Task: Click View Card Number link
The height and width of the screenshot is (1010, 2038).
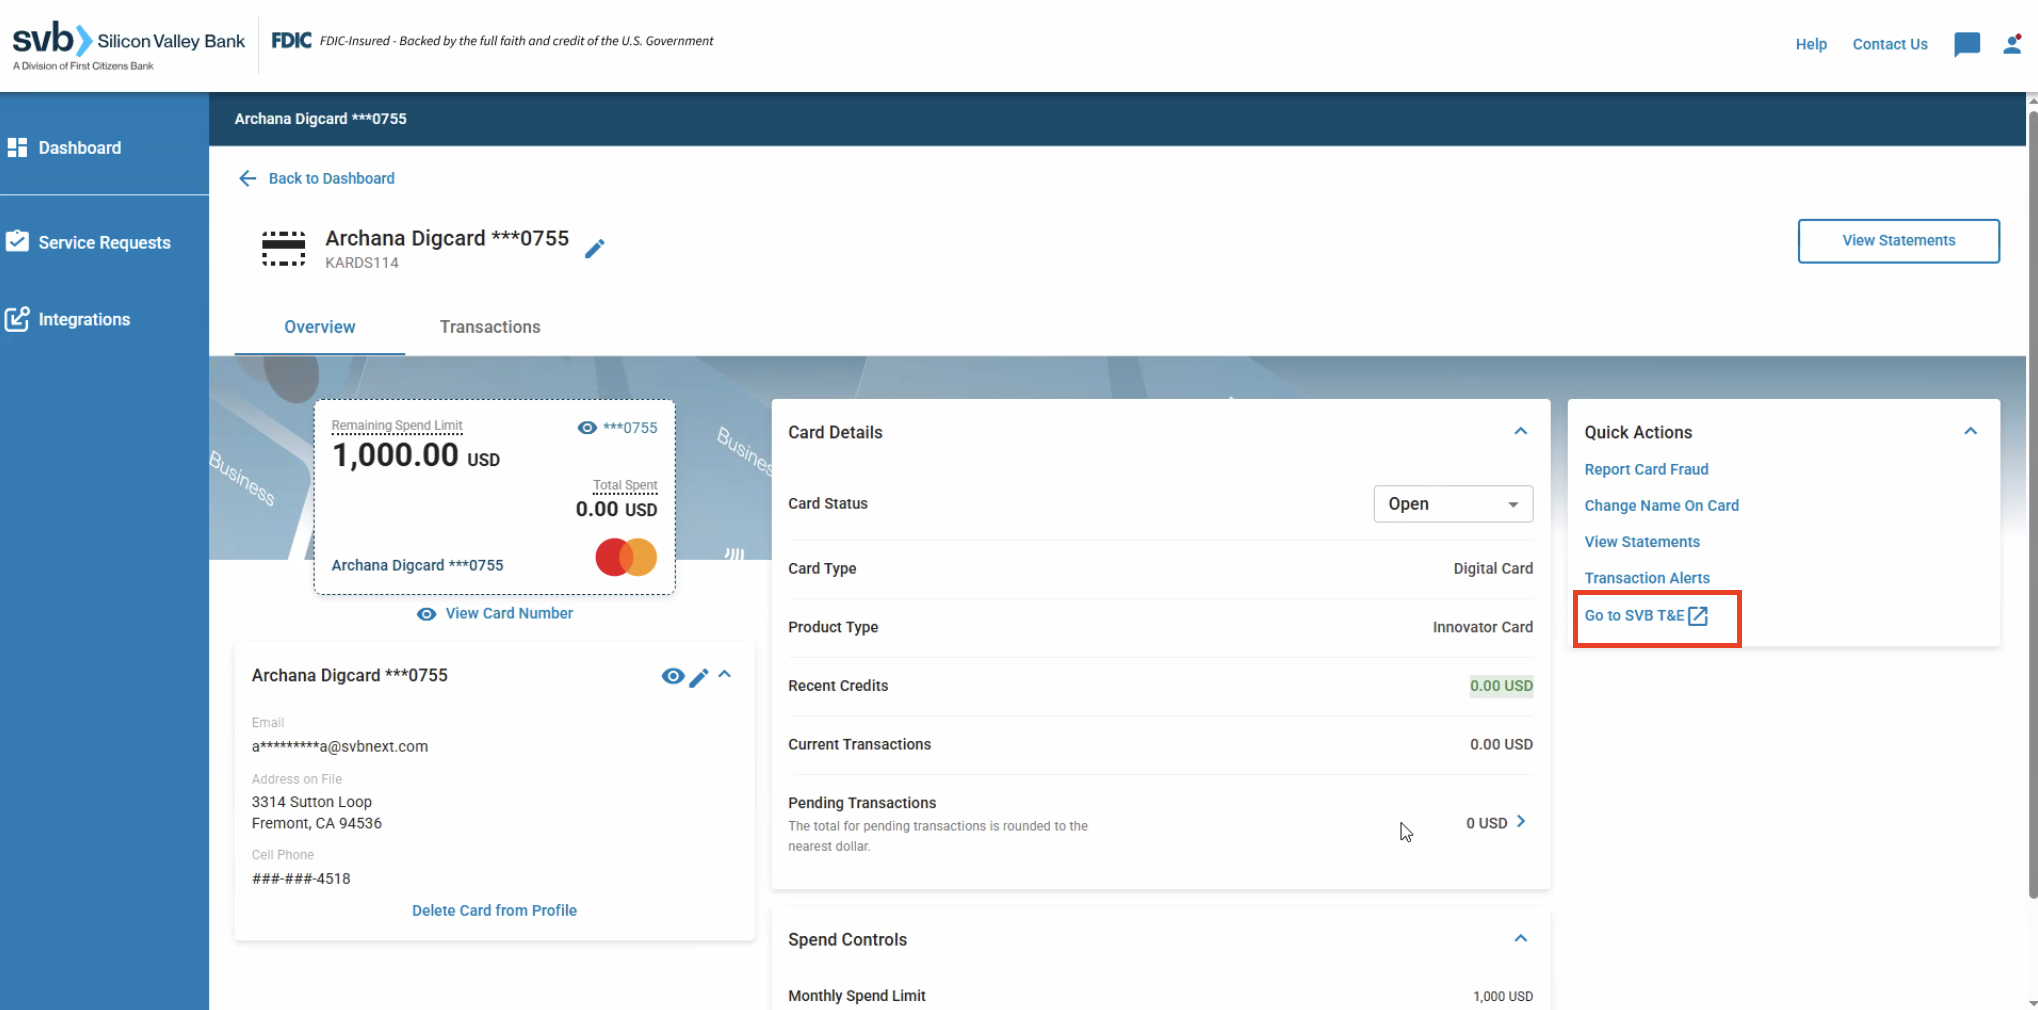Action: (x=509, y=614)
